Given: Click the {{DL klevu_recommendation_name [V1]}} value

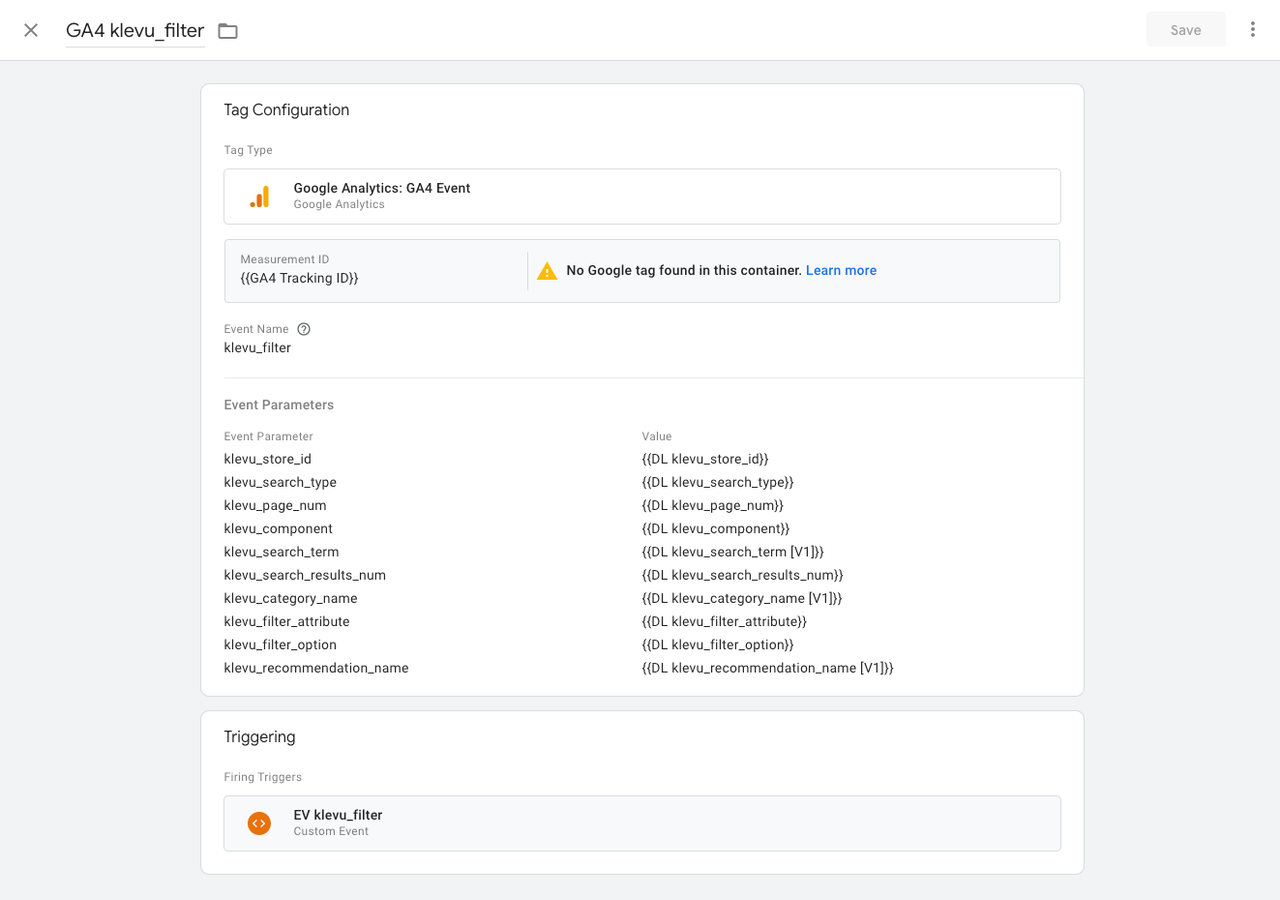Looking at the screenshot, I should pos(768,668).
